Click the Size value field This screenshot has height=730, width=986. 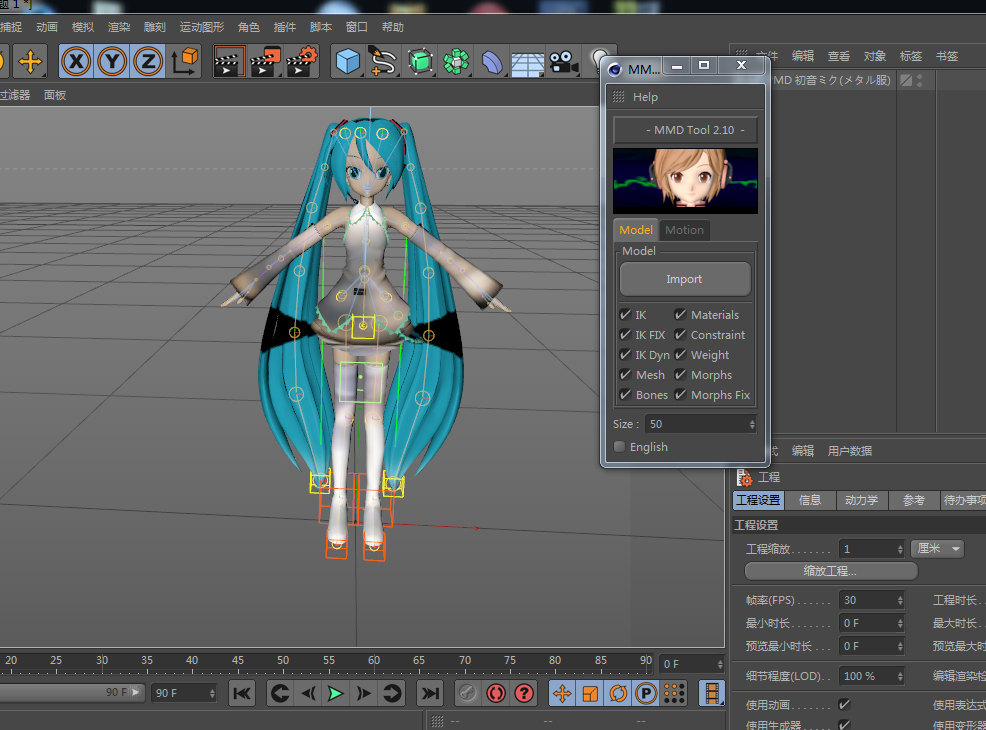(695, 424)
